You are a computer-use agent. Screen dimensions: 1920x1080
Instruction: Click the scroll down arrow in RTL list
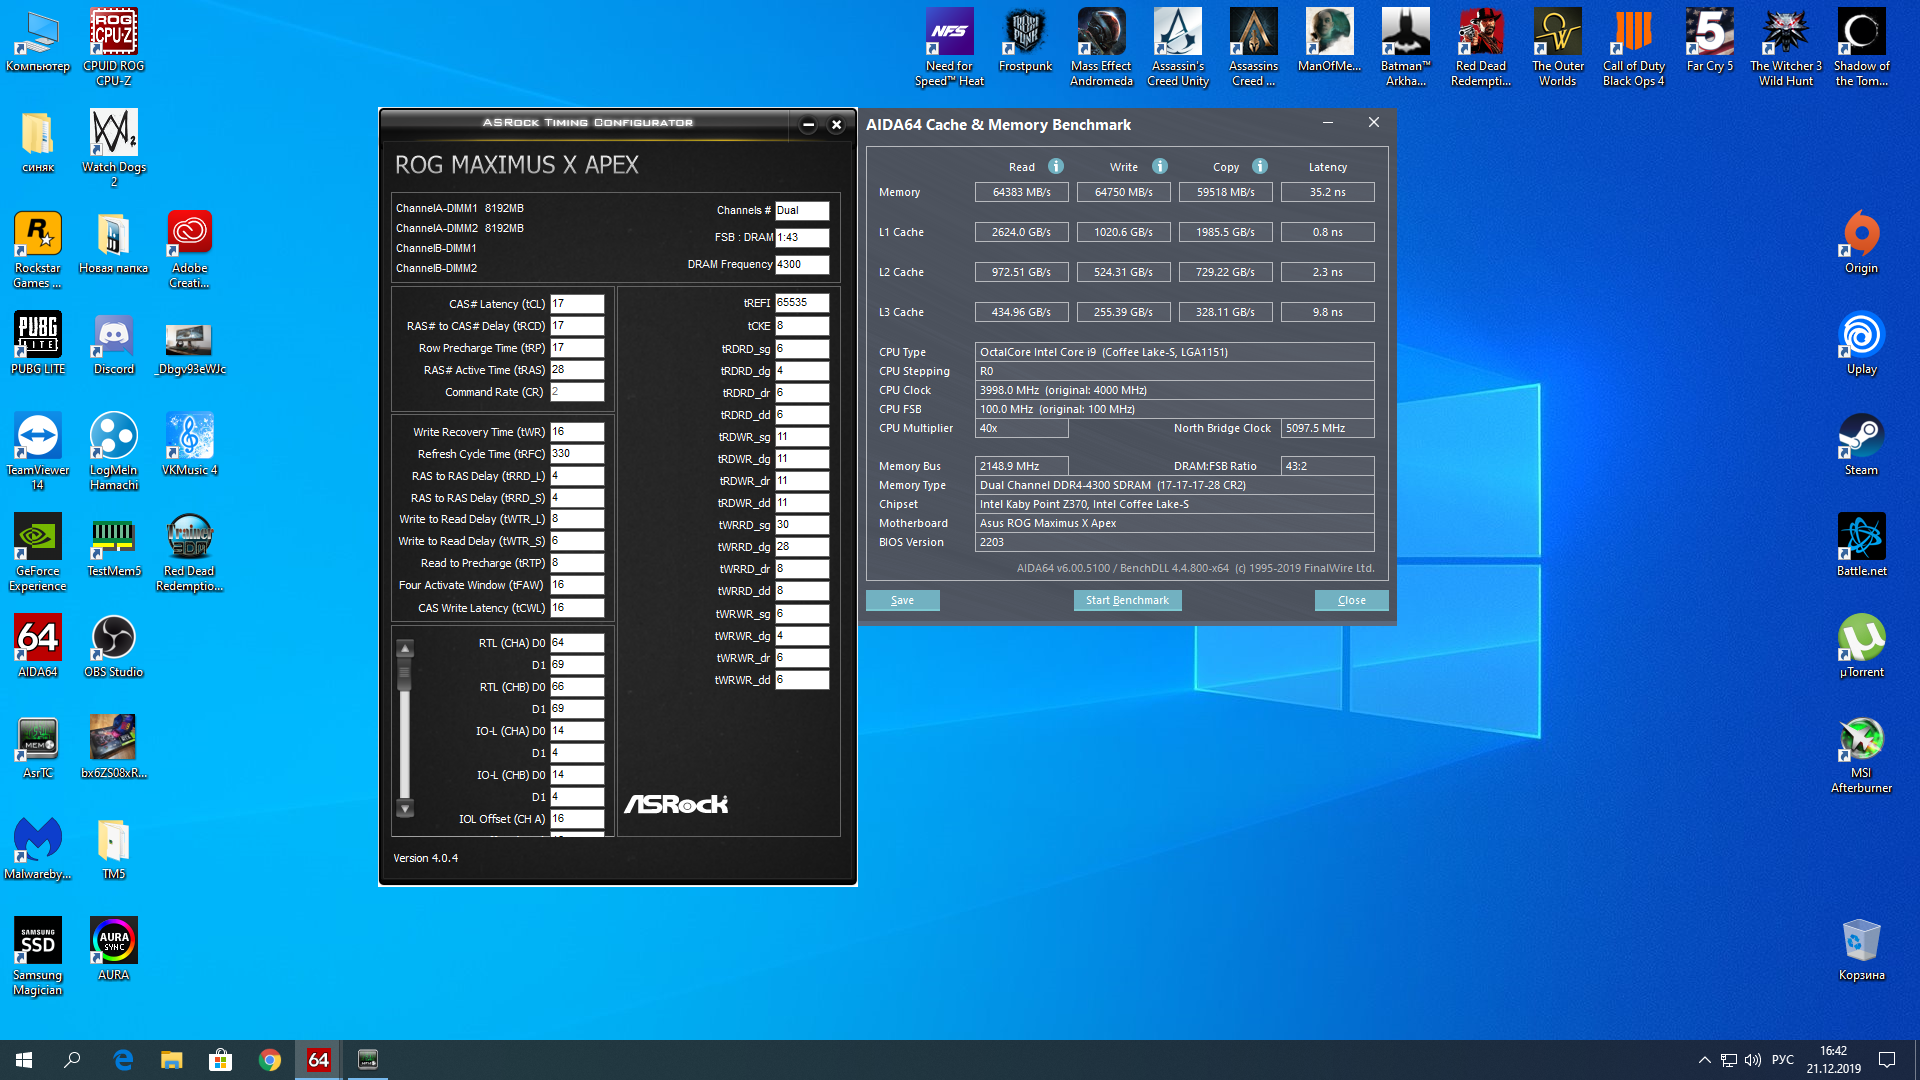405,807
